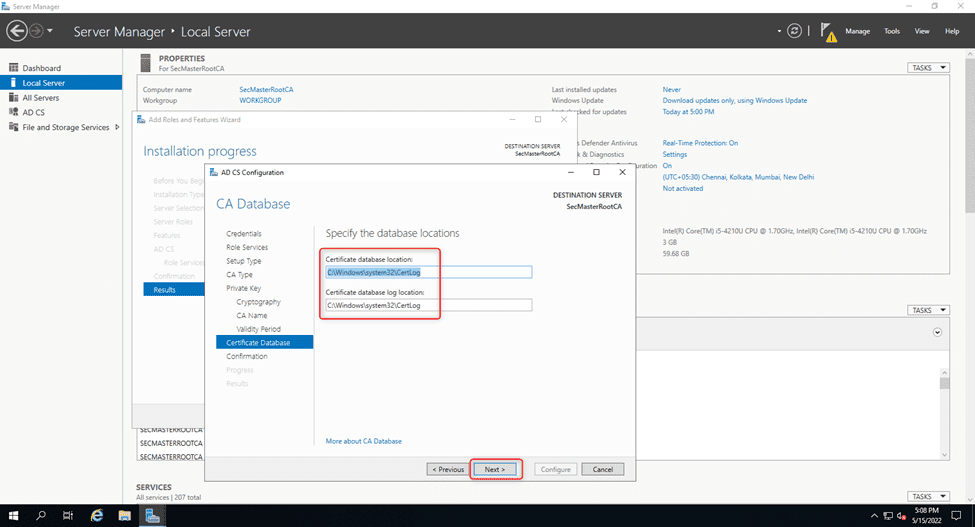Click the WORKGROUP link
This screenshot has width=975, height=527.
(260, 100)
